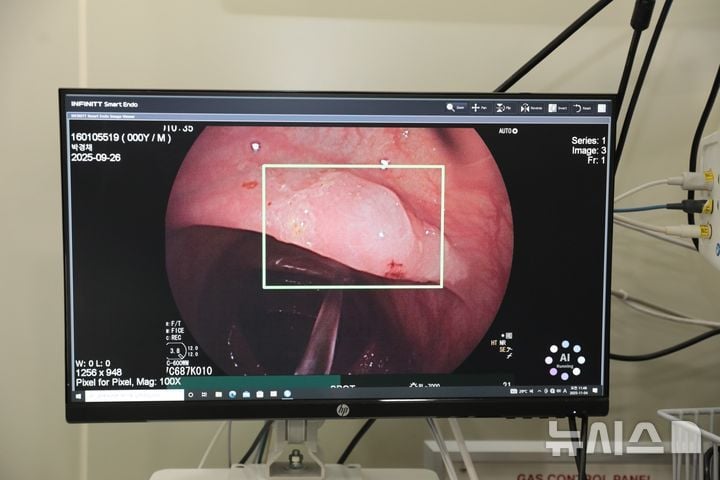Viewport: 720px width, 480px height.
Task: Toggle the AUTO mode indicator
Action: (508, 131)
